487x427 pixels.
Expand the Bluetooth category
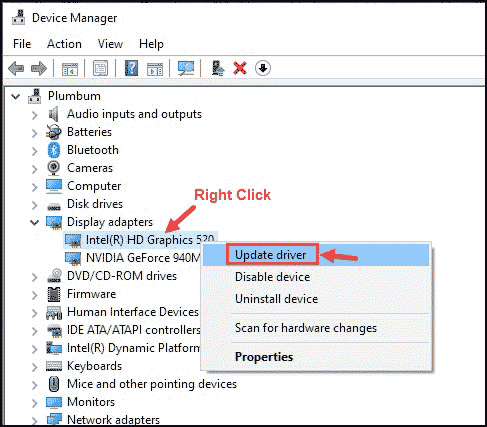35,151
